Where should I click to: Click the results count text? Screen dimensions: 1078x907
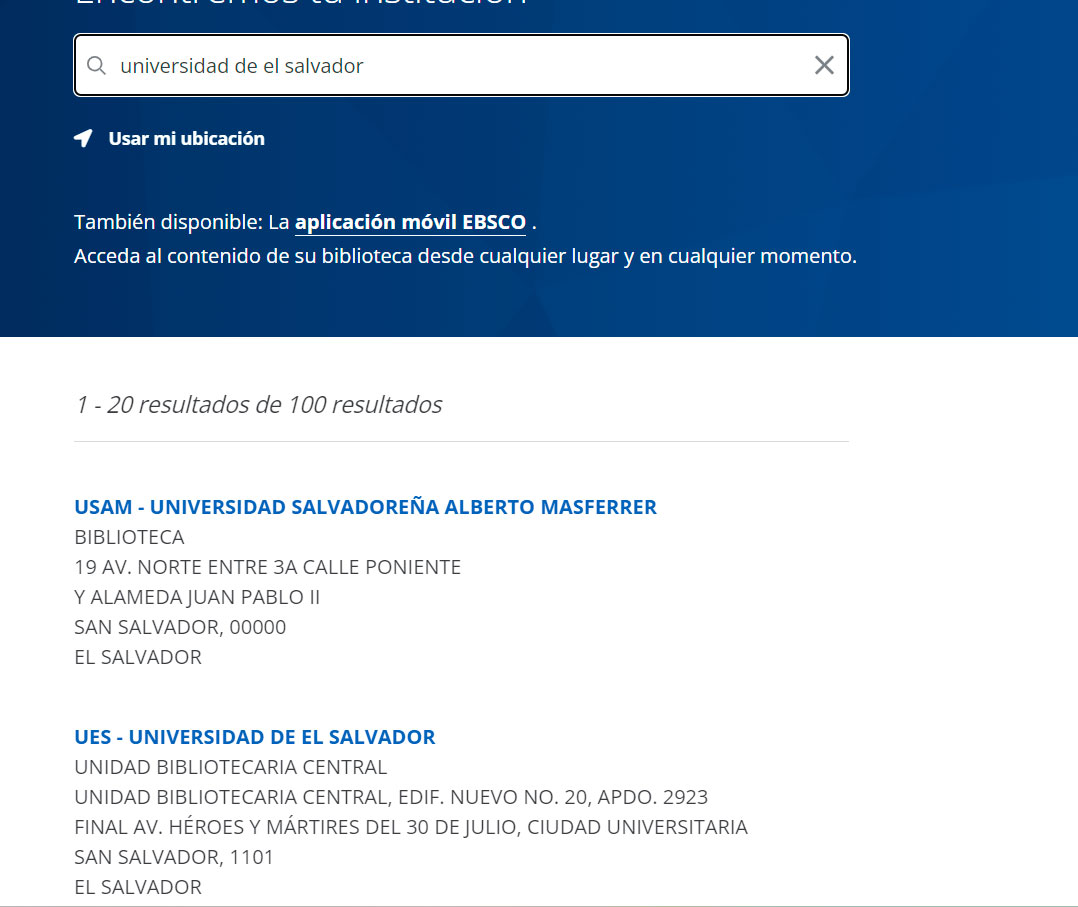pyautogui.click(x=258, y=404)
